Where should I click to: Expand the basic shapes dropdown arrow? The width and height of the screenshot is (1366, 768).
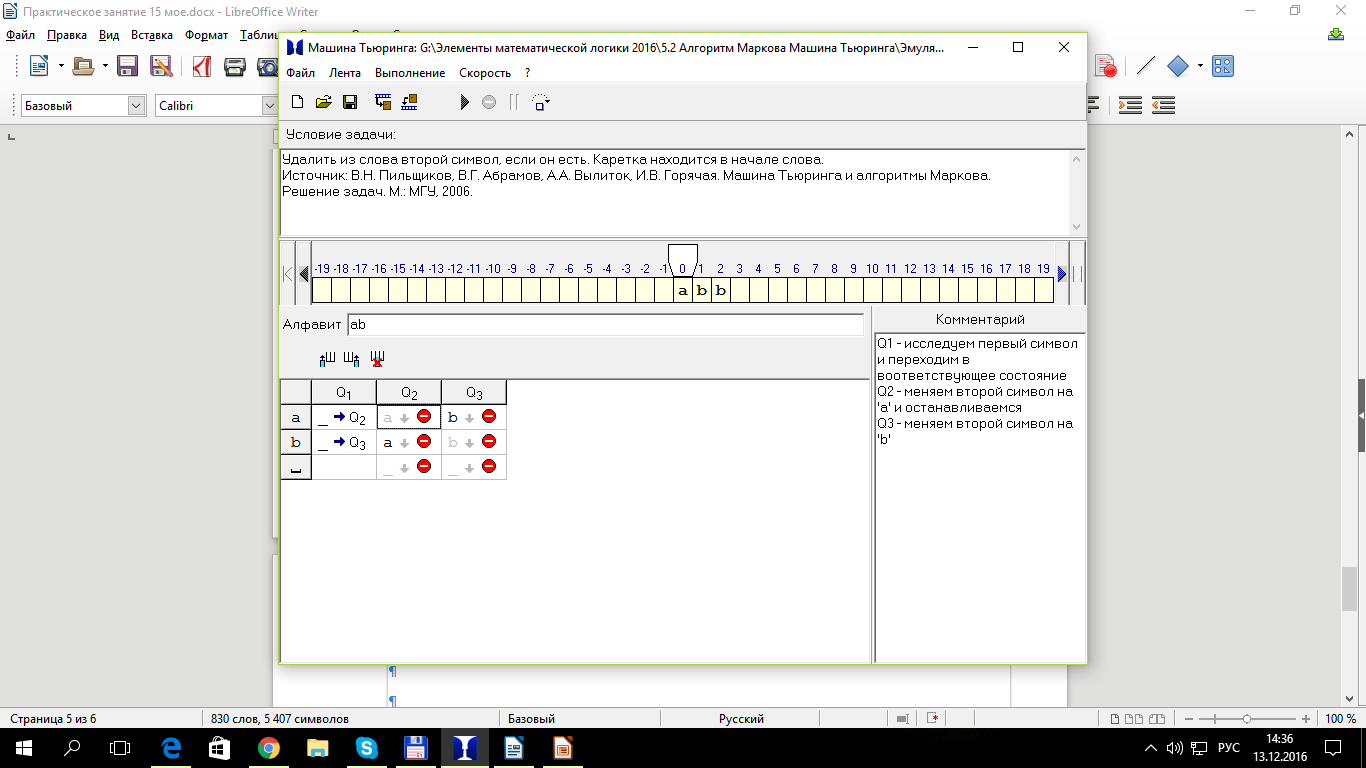[1200, 66]
